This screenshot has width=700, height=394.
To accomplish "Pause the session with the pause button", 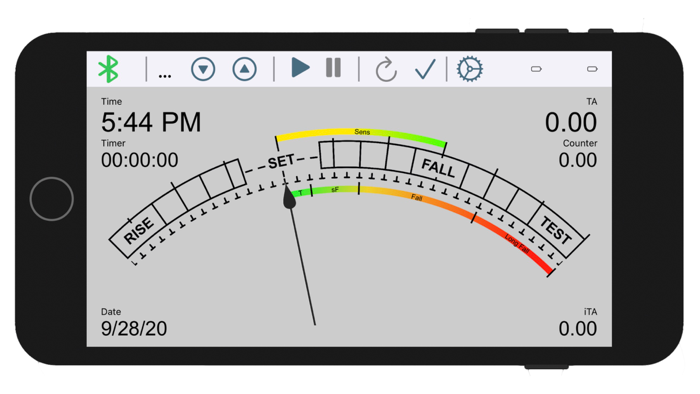I will (x=333, y=68).
